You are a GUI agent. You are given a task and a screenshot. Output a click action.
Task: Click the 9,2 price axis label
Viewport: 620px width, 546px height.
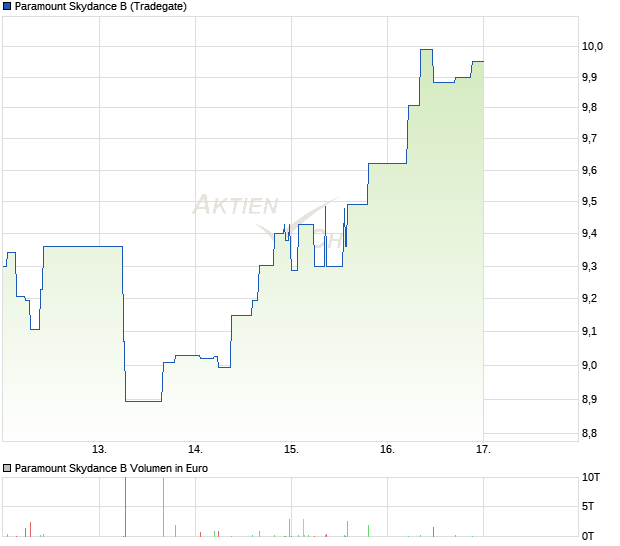[x=590, y=298]
